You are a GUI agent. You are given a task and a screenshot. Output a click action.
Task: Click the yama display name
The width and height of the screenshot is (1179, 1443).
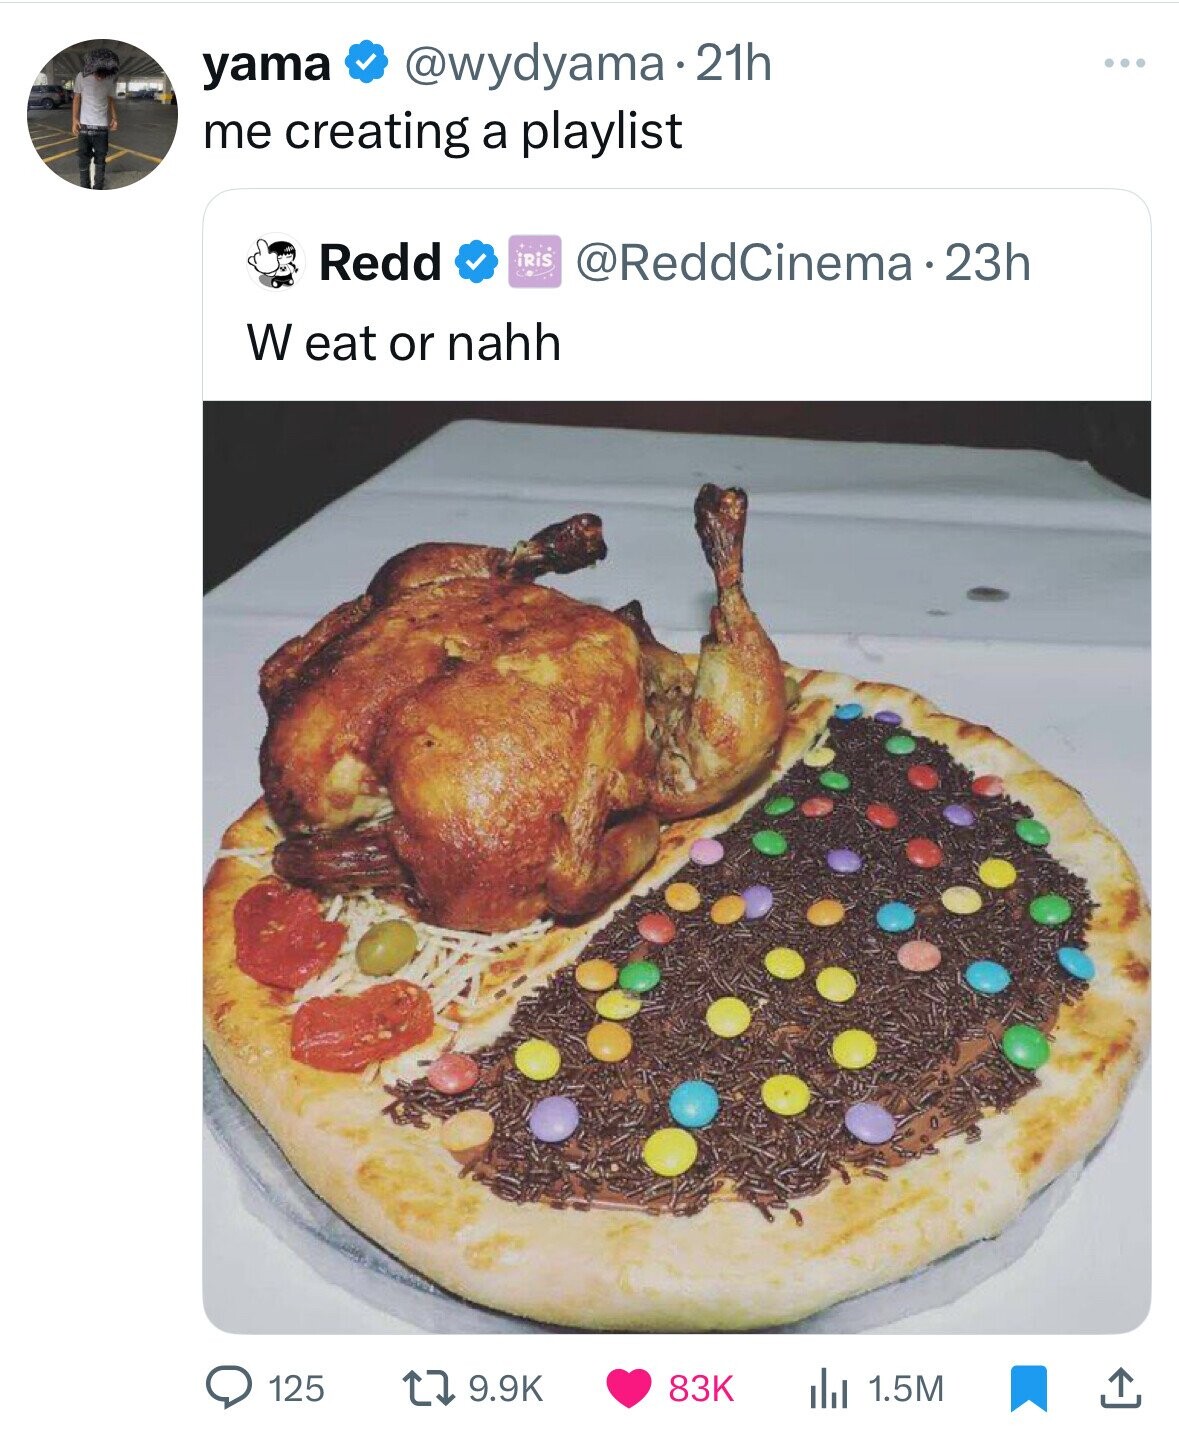266,65
